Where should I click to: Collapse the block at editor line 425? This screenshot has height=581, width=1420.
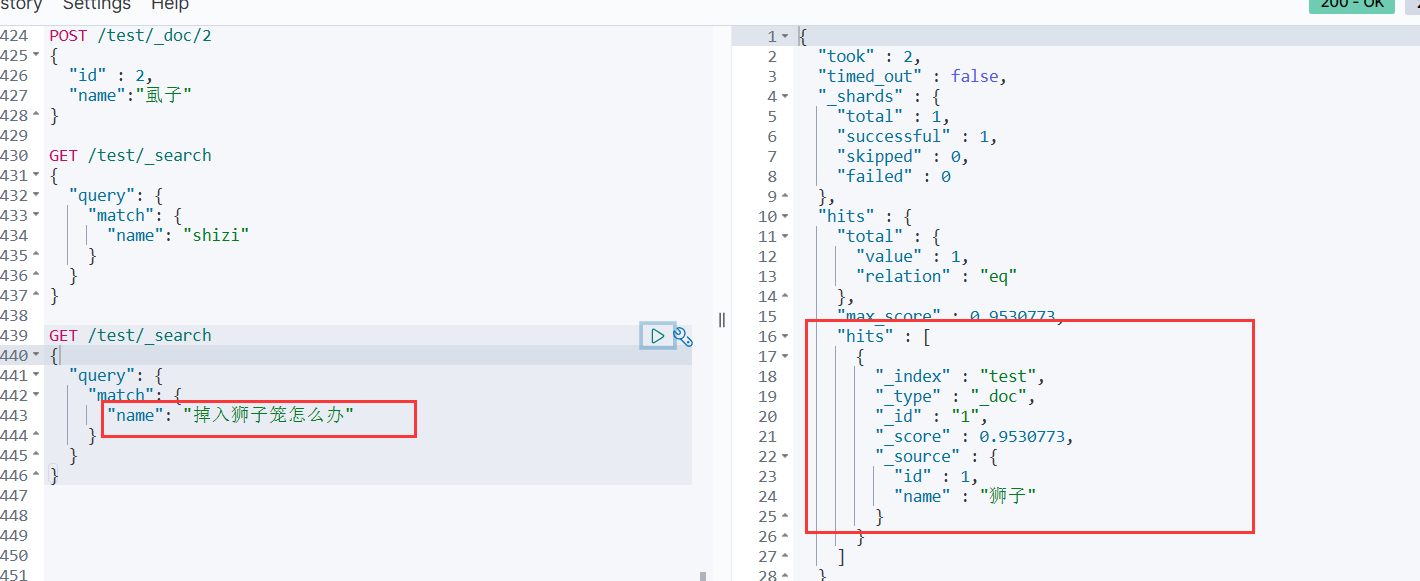(x=37, y=56)
